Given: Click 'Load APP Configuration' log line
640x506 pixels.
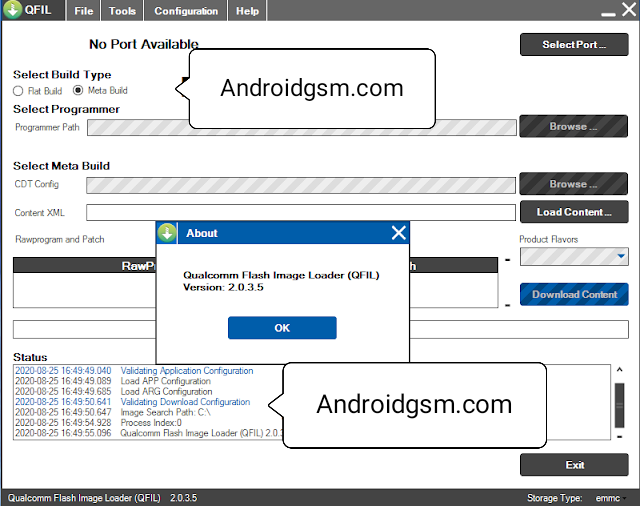Looking at the screenshot, I should (x=166, y=381).
